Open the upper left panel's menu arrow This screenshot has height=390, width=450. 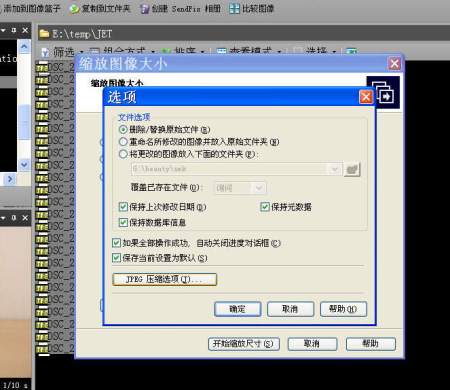3,30
